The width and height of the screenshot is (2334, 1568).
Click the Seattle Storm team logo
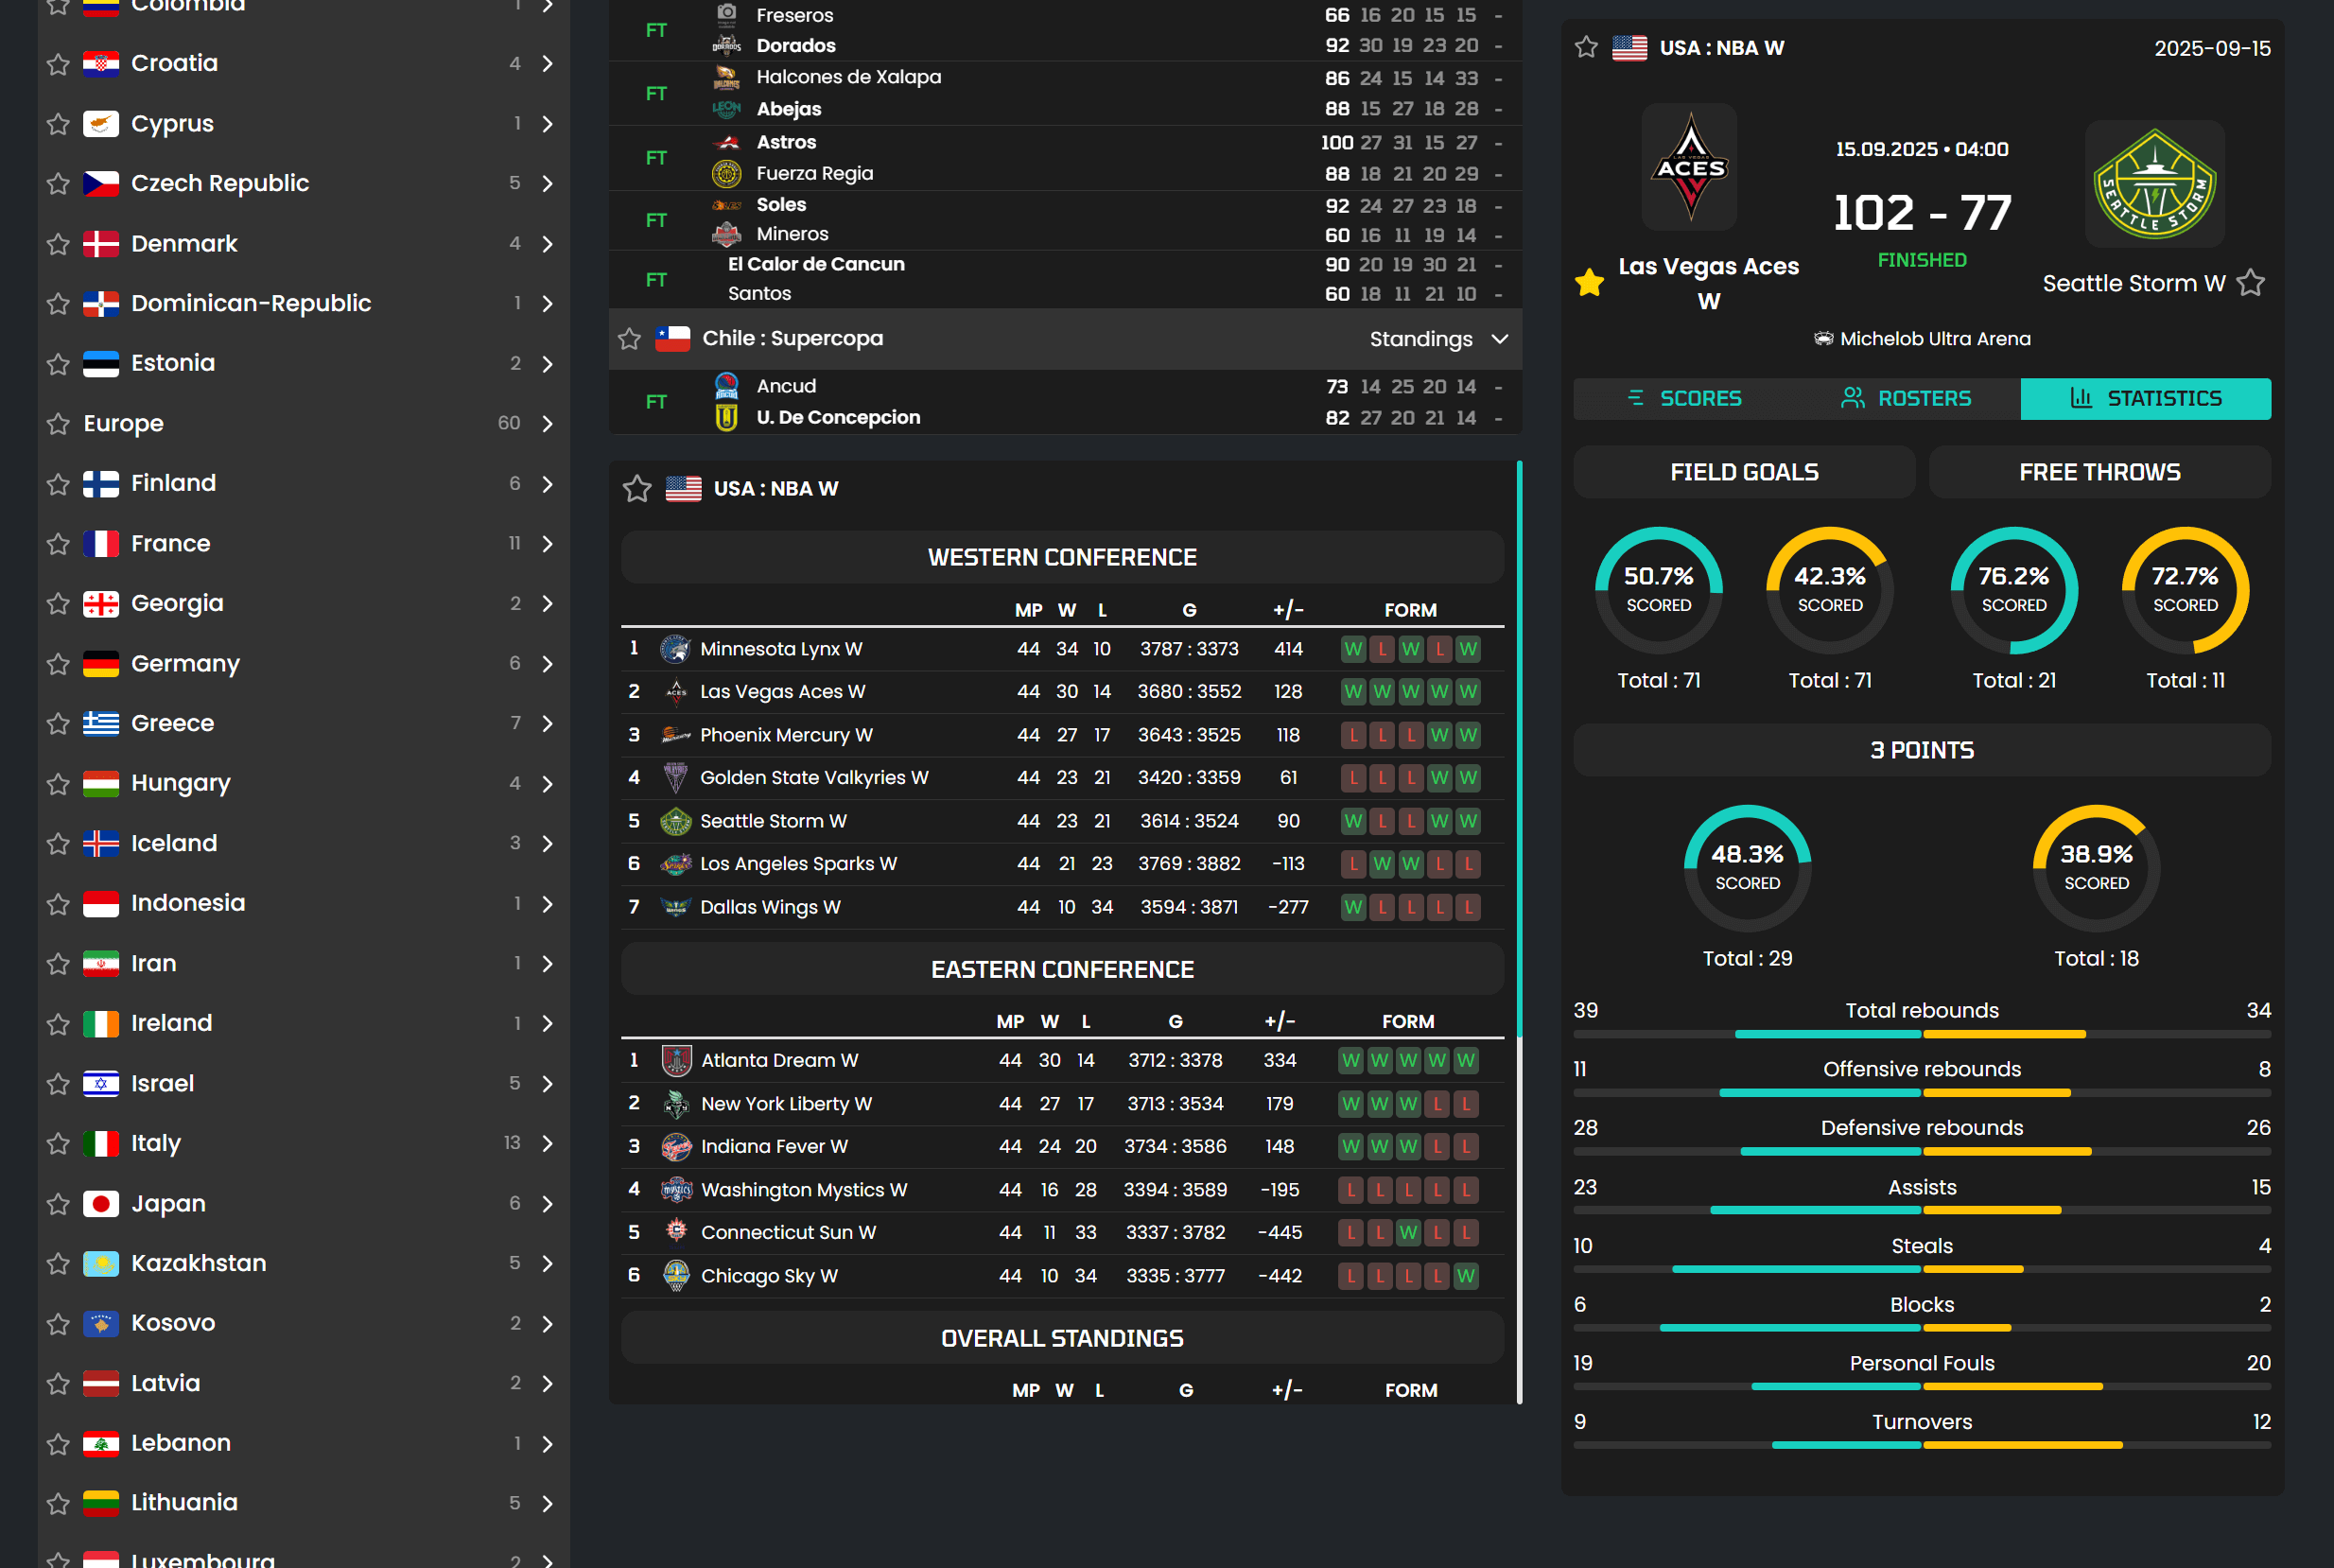coord(2154,184)
